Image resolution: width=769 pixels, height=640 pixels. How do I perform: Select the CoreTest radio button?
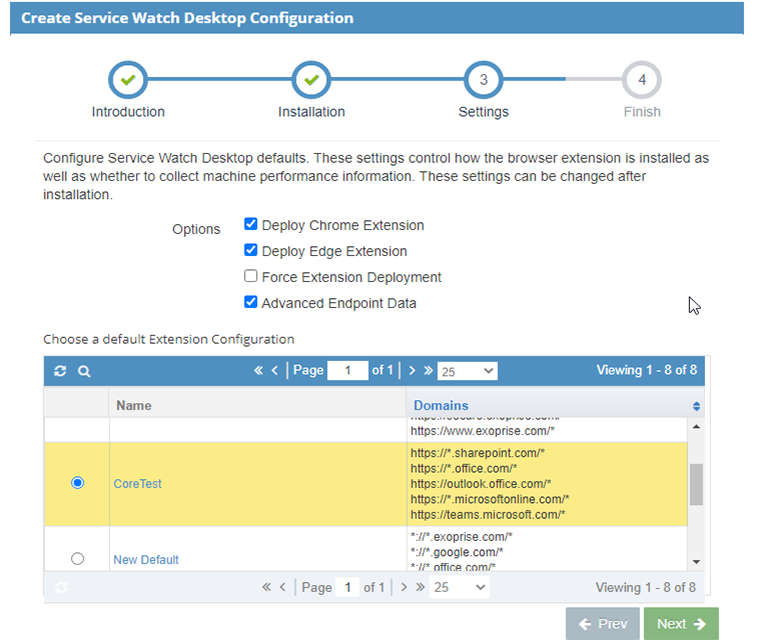click(x=77, y=483)
